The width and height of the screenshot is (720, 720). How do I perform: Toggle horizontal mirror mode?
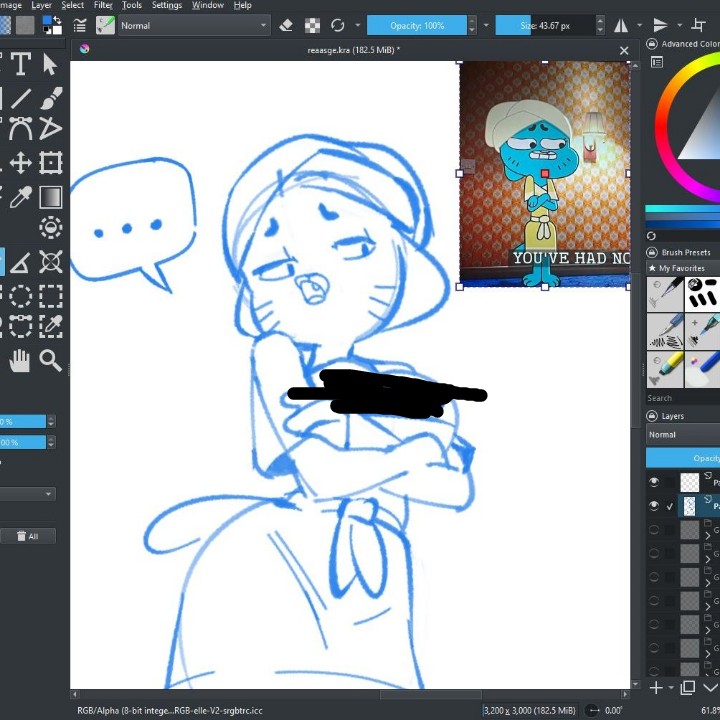[621, 25]
